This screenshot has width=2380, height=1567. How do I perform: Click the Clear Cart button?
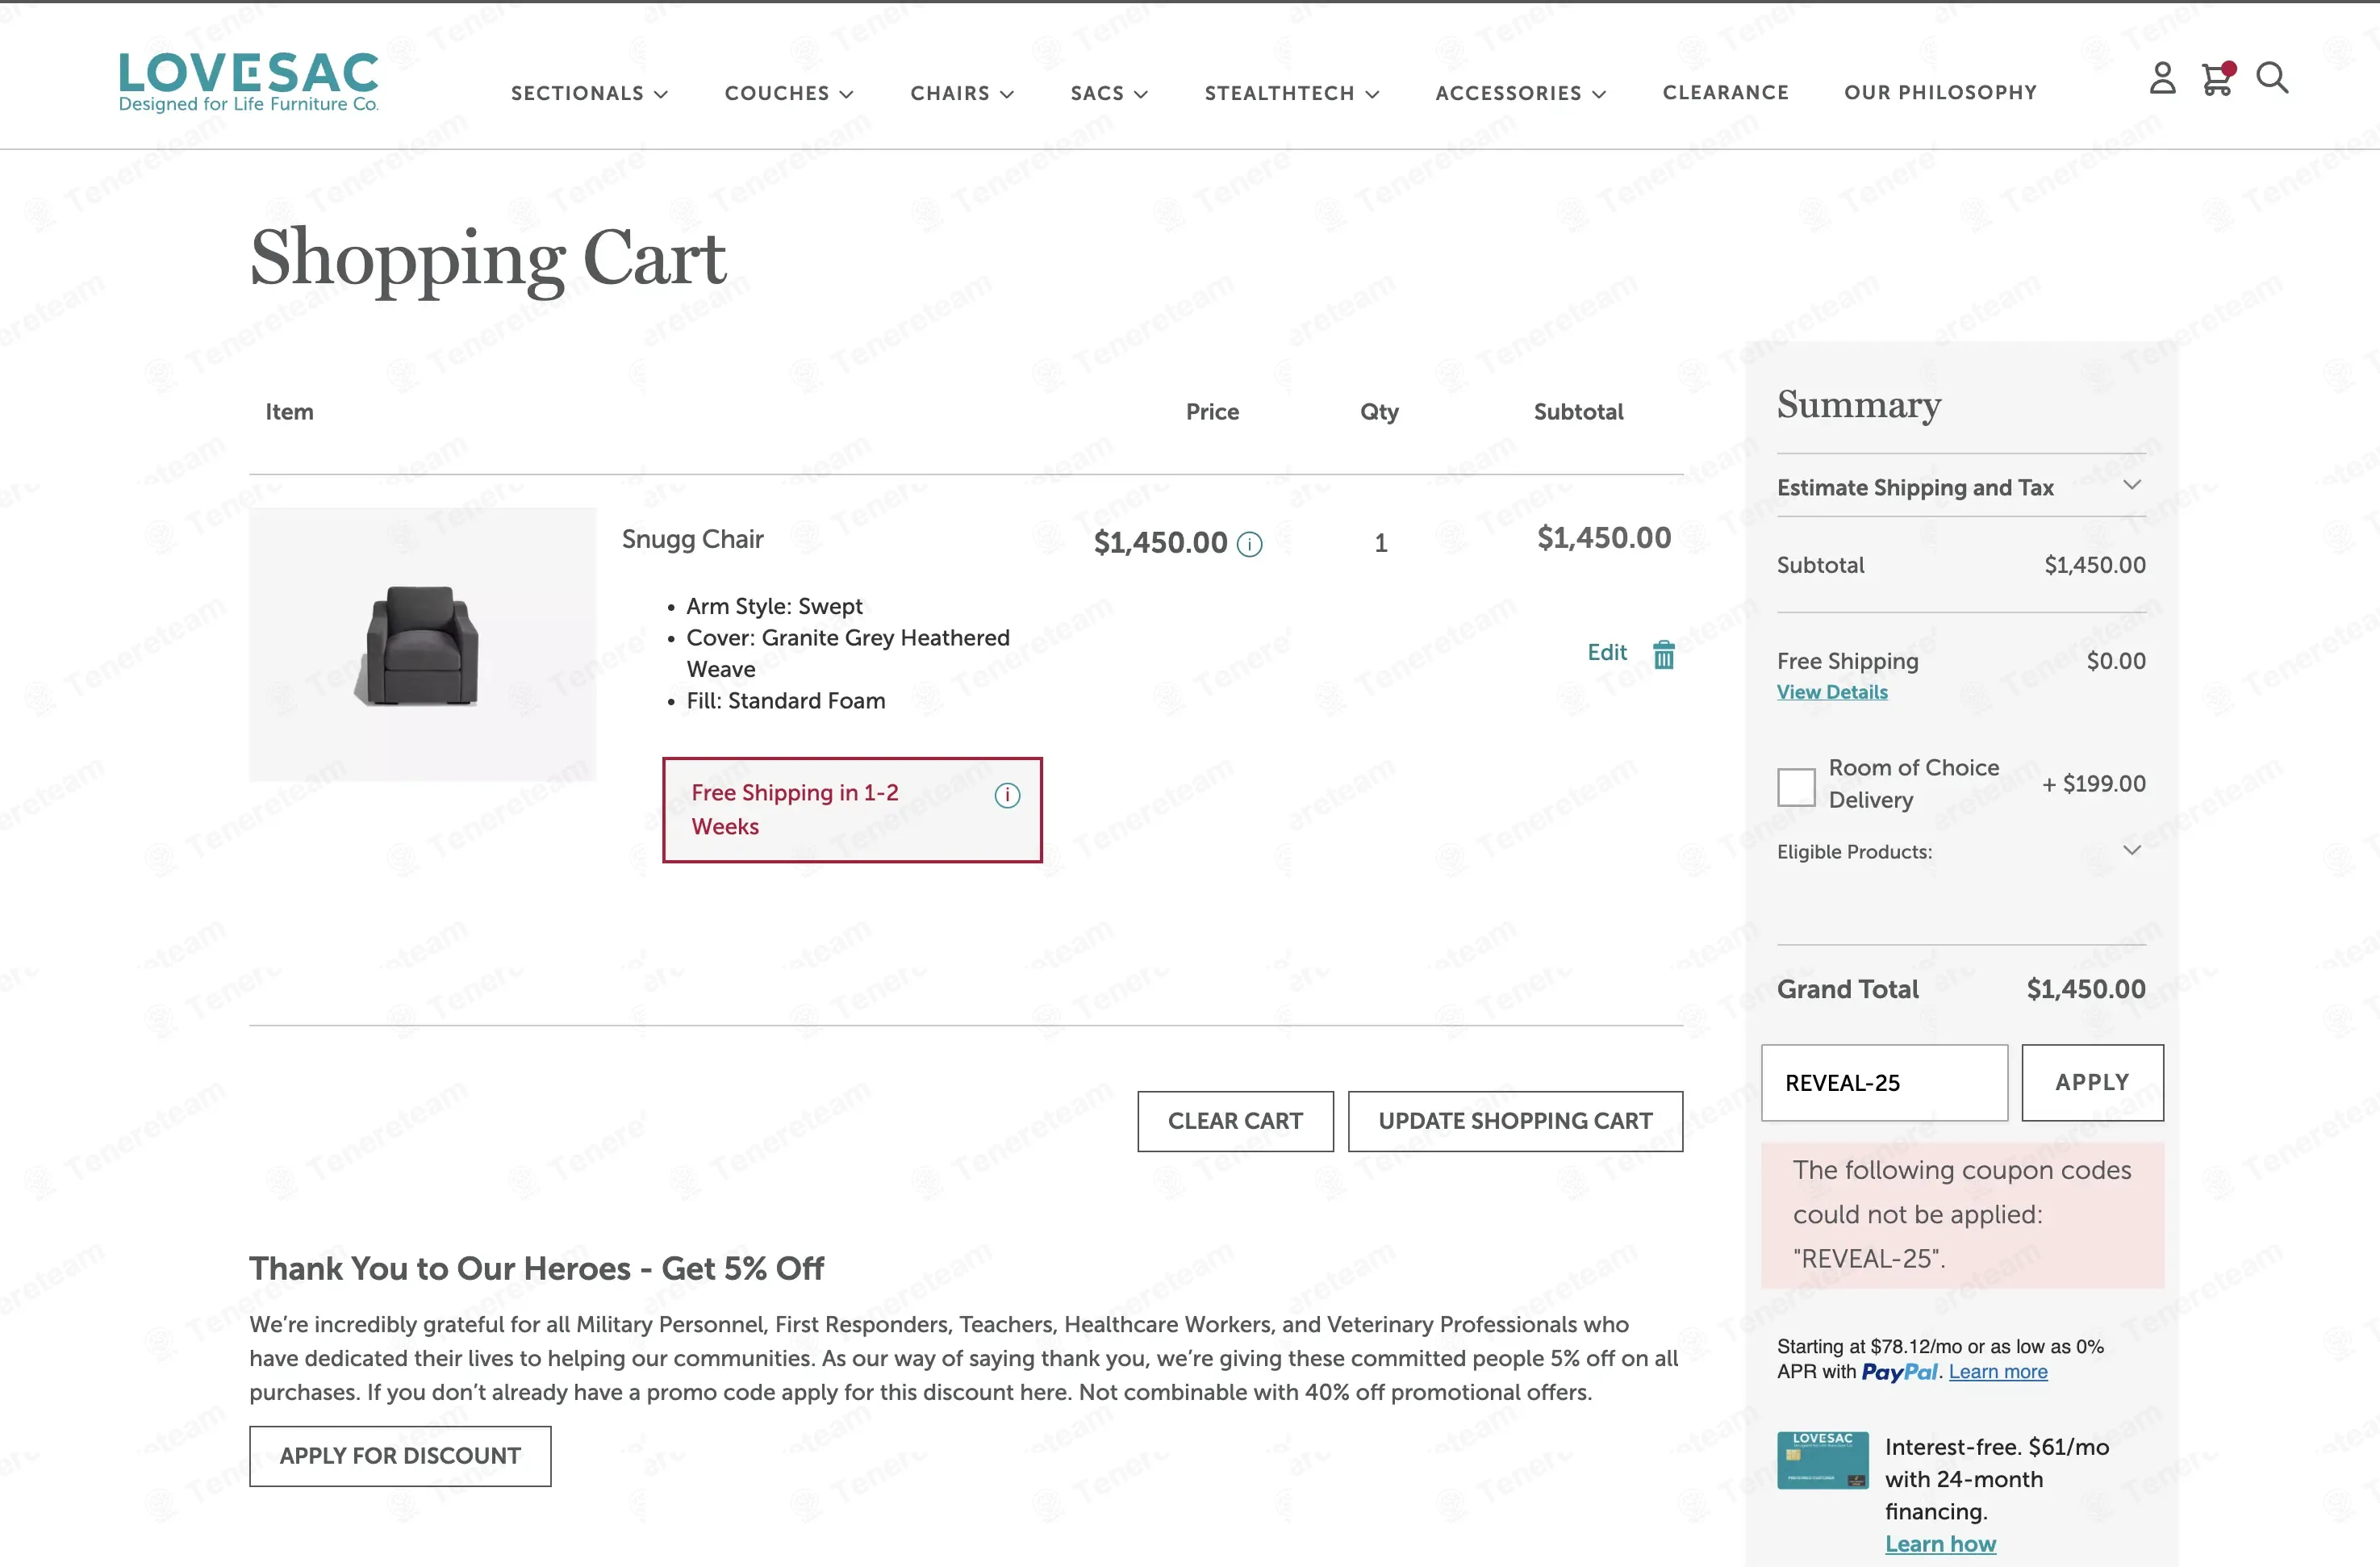[1235, 1121]
